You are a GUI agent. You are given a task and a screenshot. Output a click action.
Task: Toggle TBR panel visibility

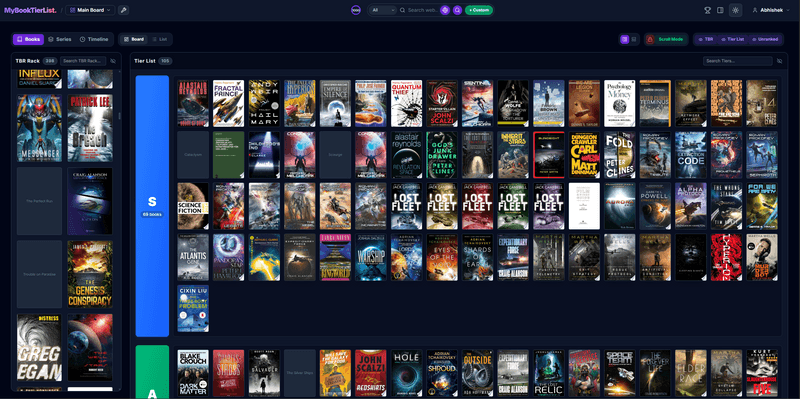[706, 39]
